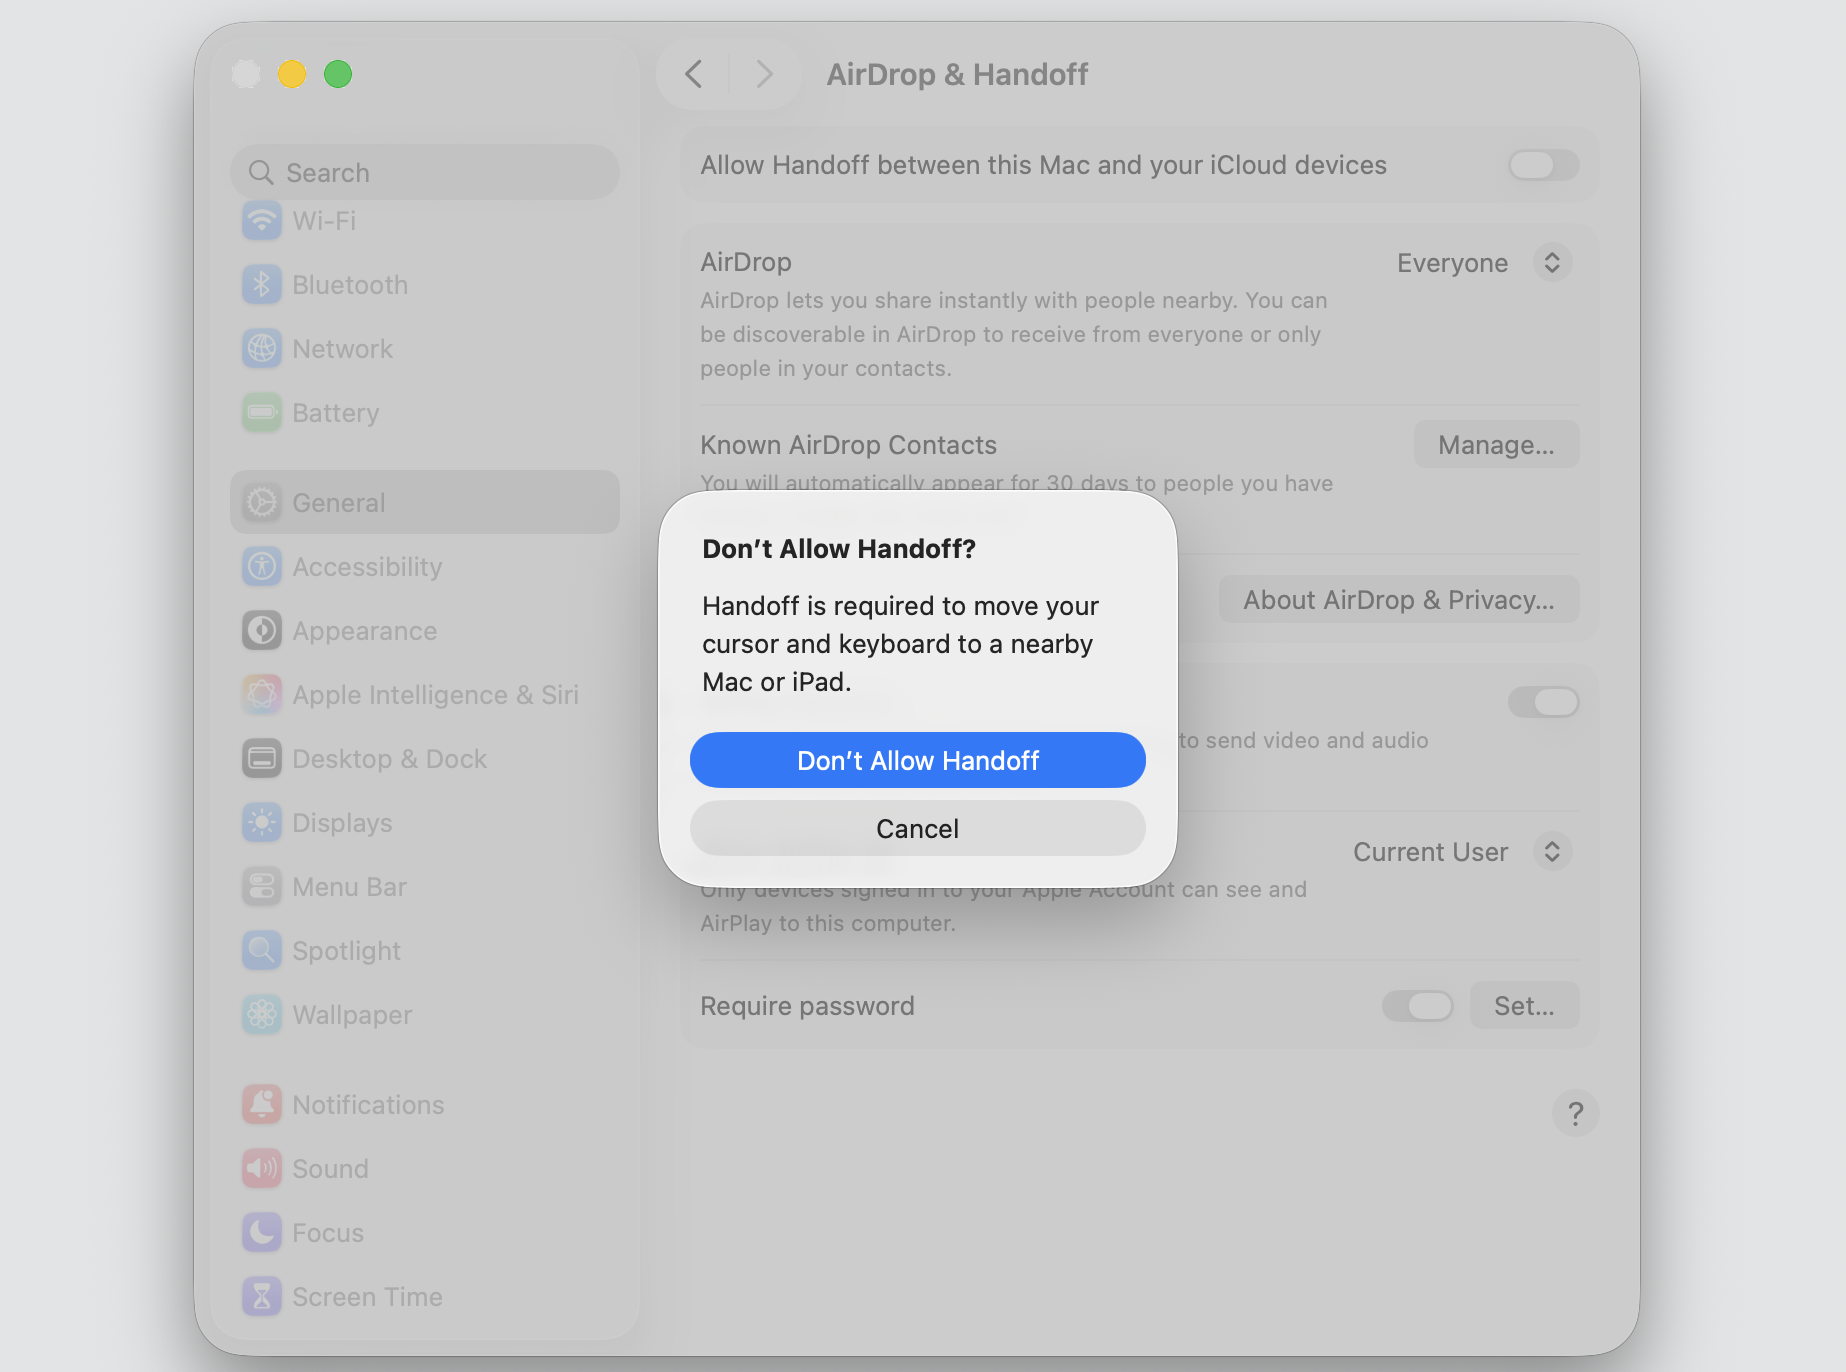Click the Set... password button

point(1524,1005)
